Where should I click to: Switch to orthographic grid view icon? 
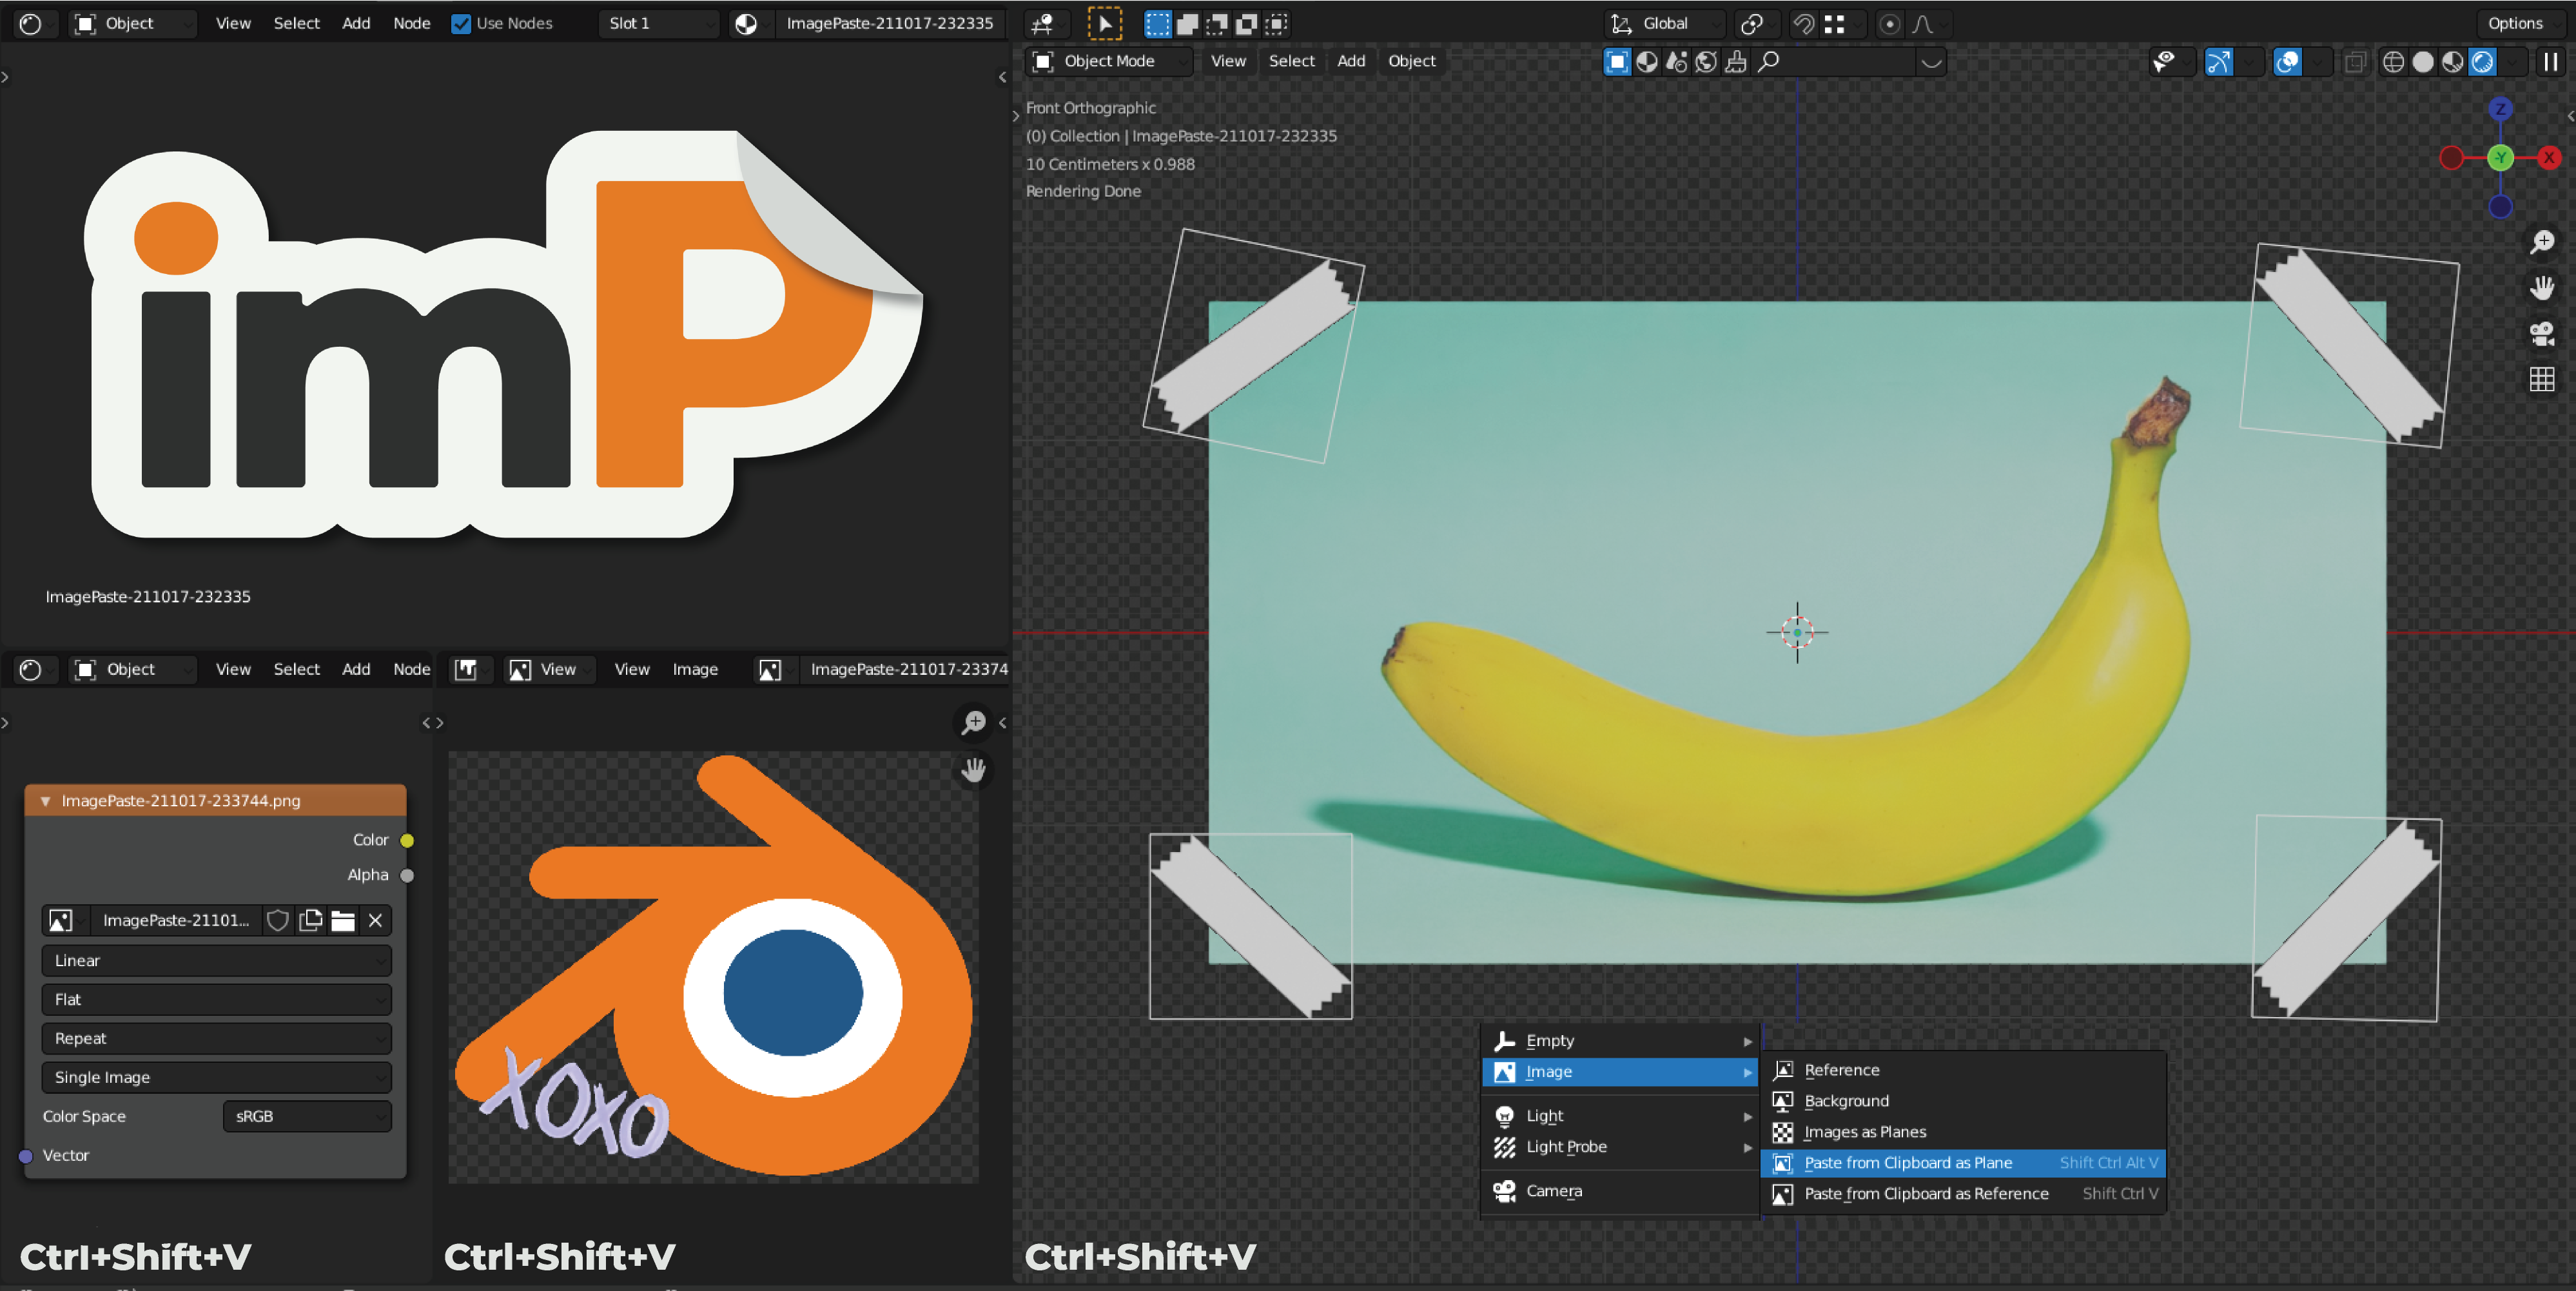point(2541,379)
